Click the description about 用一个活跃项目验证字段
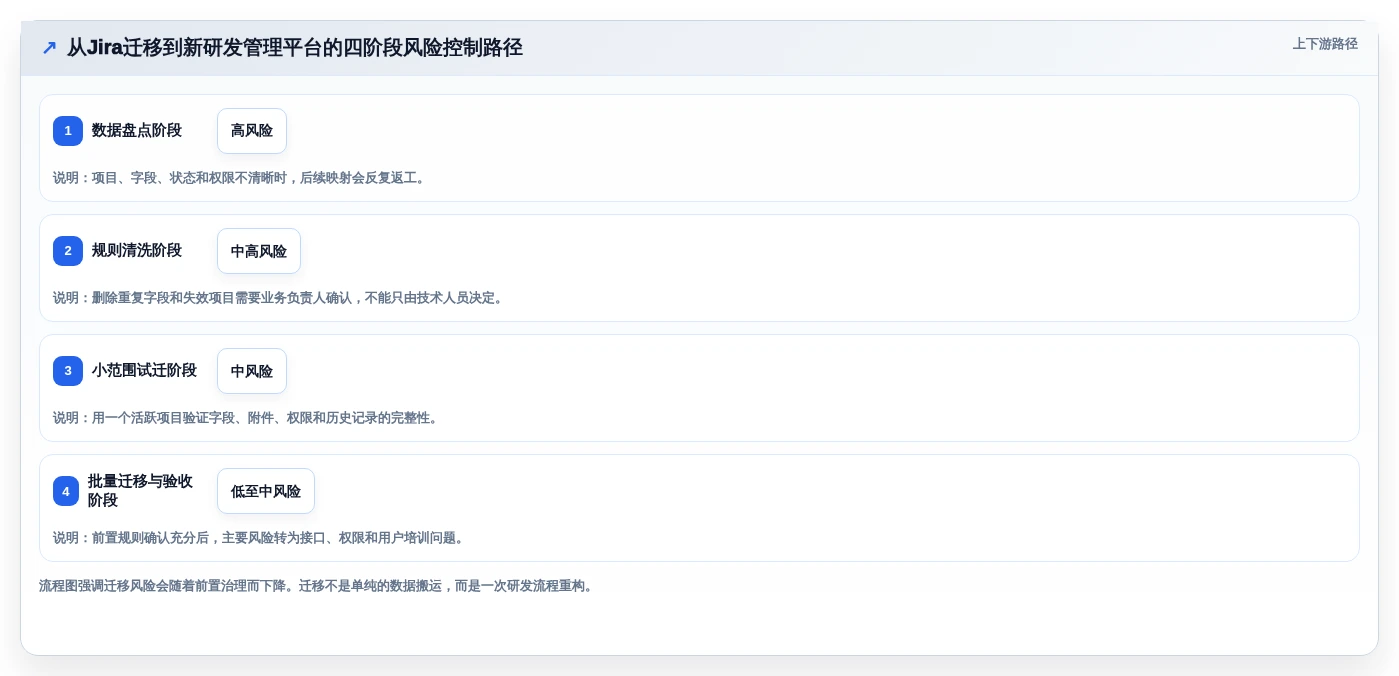1399x676 pixels. (x=247, y=418)
